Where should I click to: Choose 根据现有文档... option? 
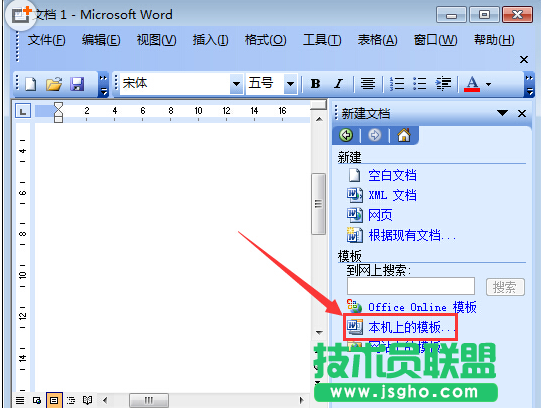(412, 235)
